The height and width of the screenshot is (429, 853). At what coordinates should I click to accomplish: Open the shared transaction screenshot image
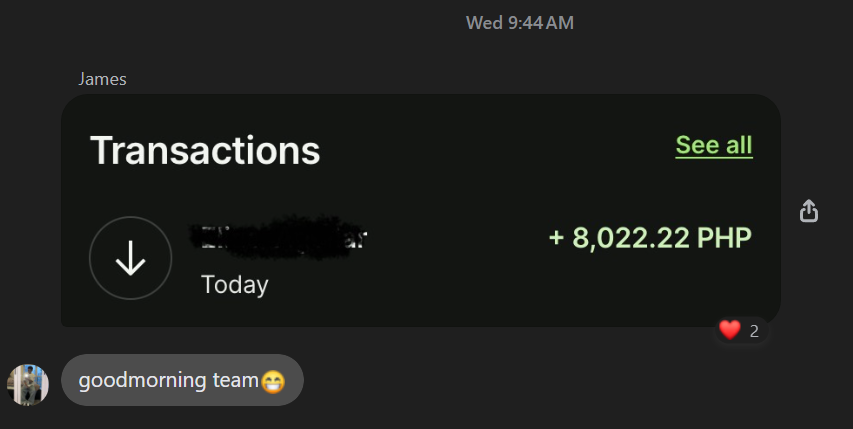click(x=421, y=210)
